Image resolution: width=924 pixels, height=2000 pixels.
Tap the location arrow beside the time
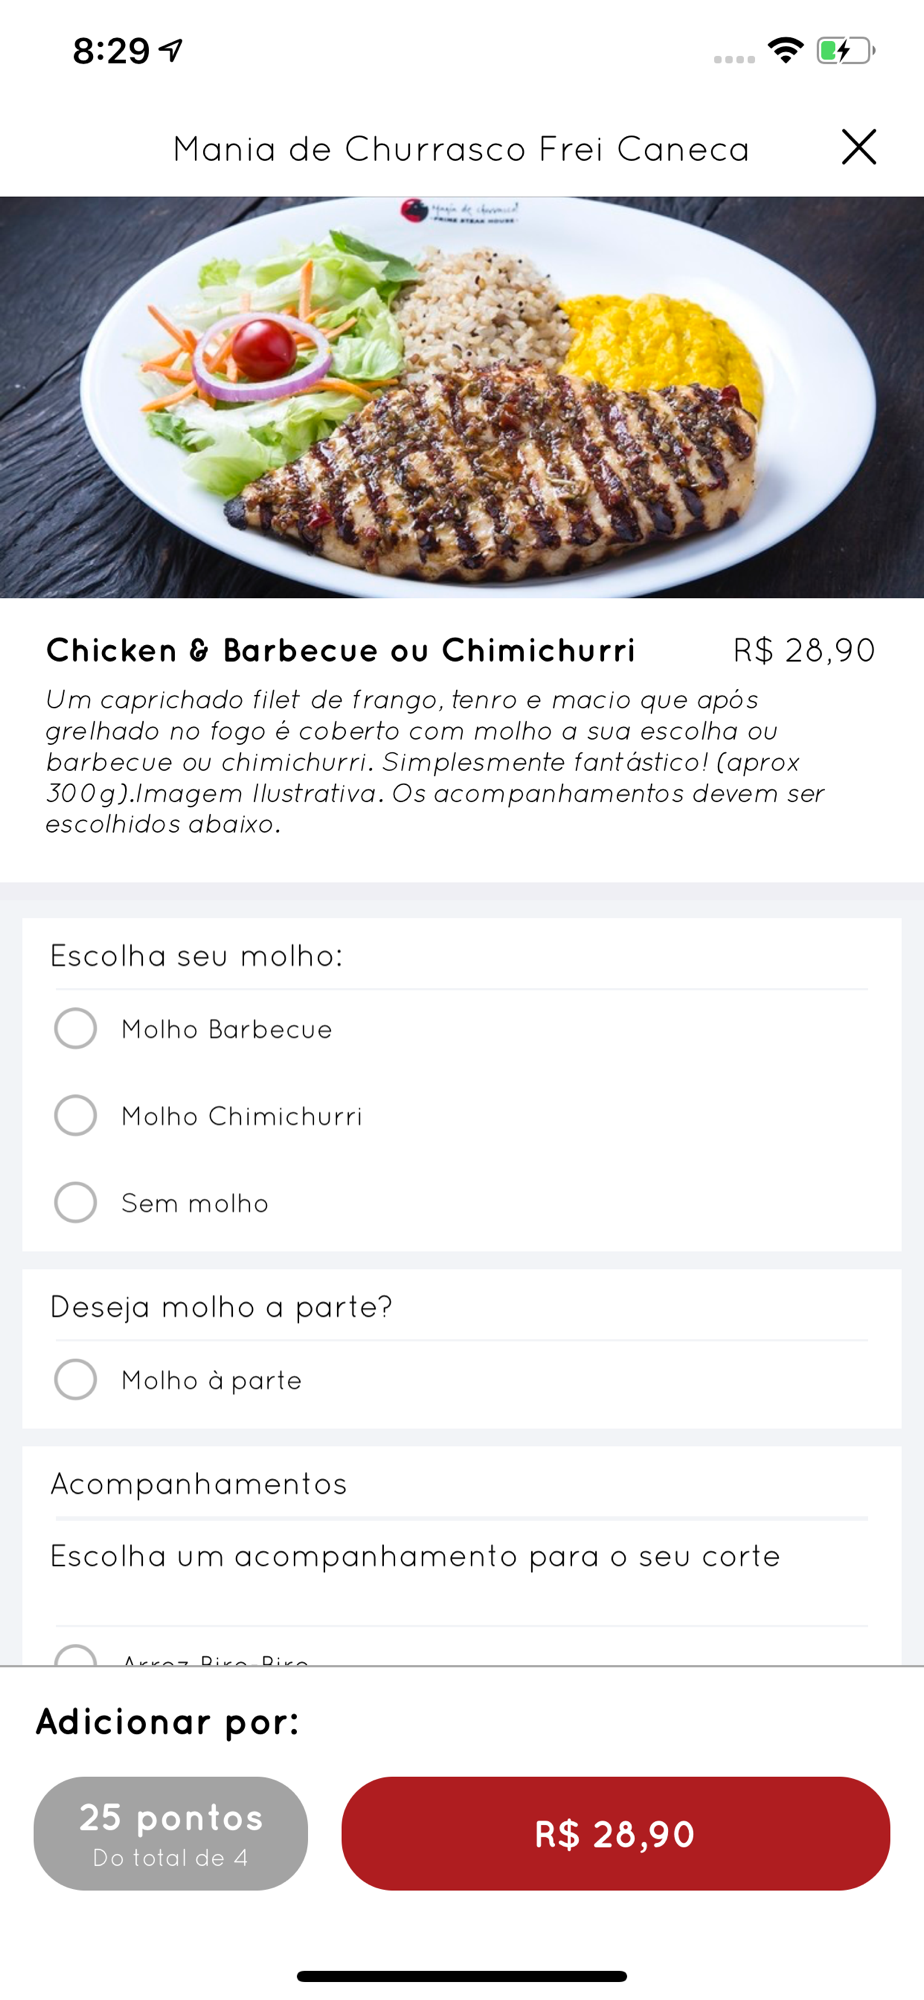172,49
